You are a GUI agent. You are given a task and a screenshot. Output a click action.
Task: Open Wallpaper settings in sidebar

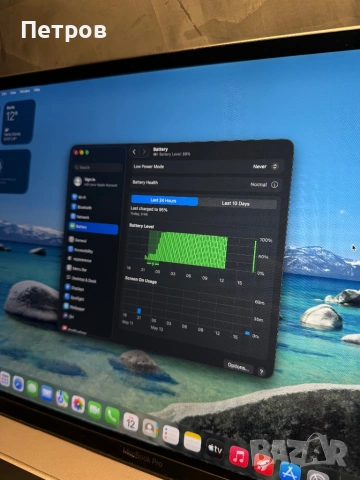click(x=74, y=307)
